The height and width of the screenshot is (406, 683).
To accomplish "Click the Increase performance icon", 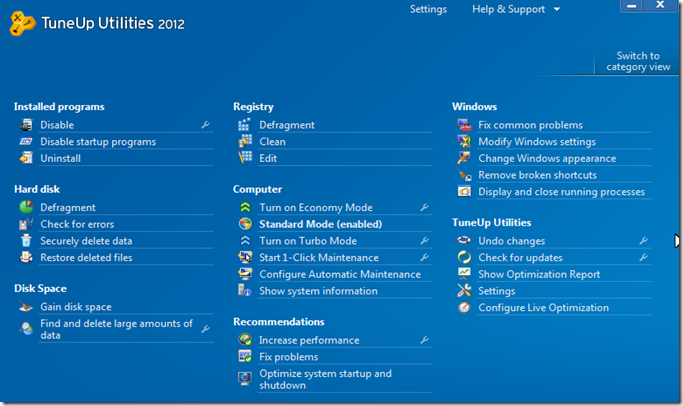I will pos(245,339).
